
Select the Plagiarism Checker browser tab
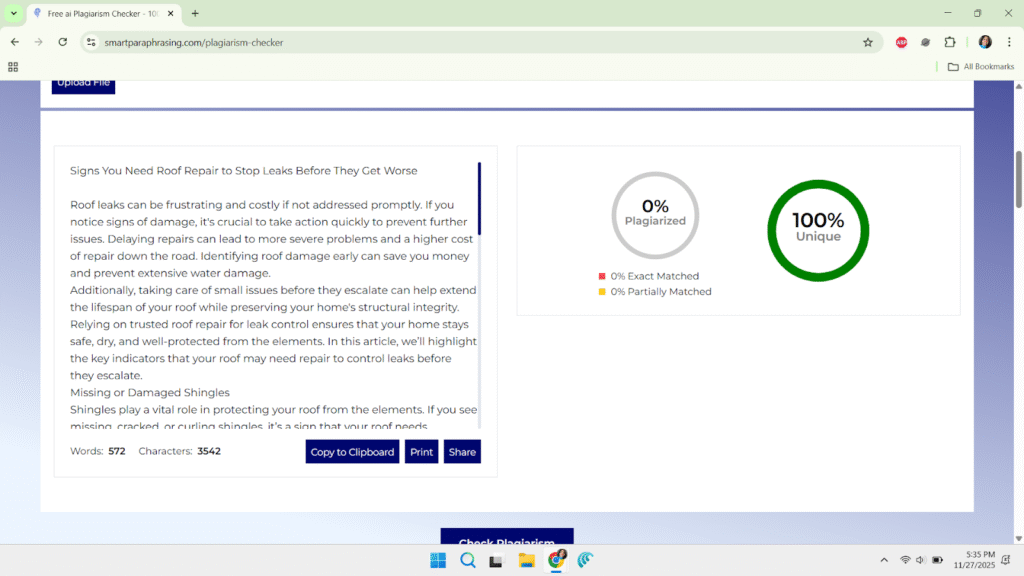coord(100,13)
